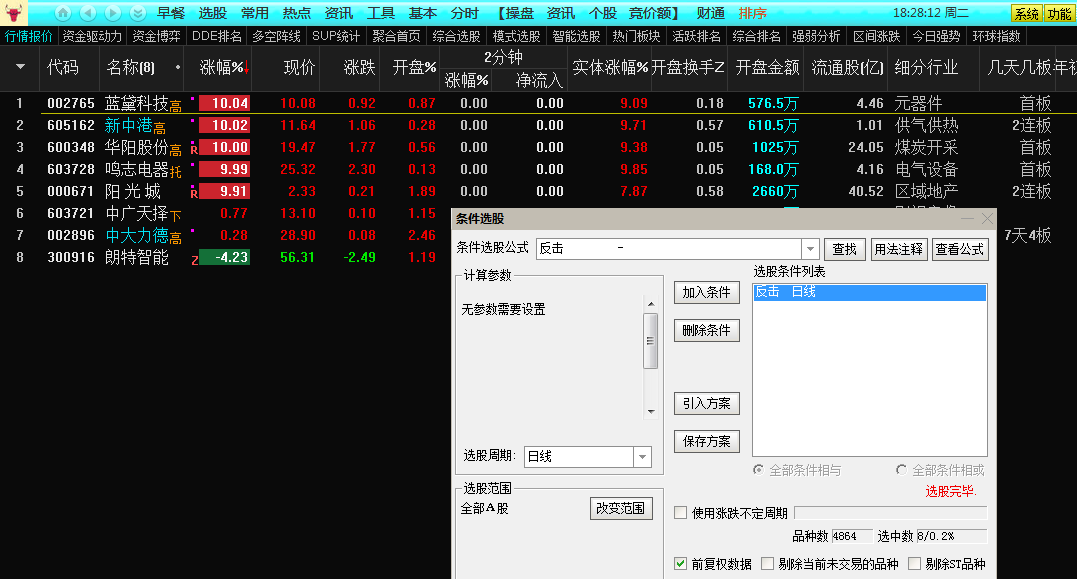Open 选股周期 日线 dropdown

tap(642, 457)
